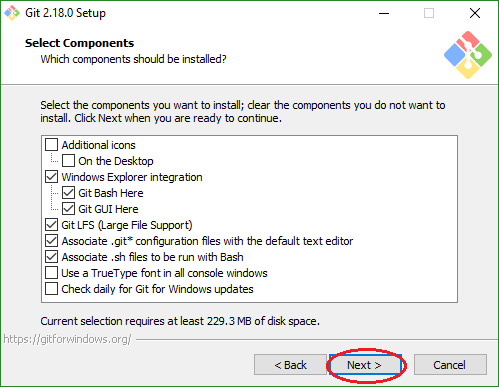Minimize the Git Setup window
Viewport: 499px width, 387px height.
[x=384, y=13]
